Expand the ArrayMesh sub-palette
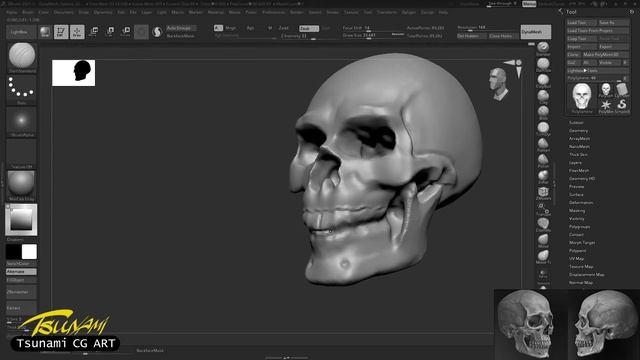The height and width of the screenshot is (360, 640). 579,139
